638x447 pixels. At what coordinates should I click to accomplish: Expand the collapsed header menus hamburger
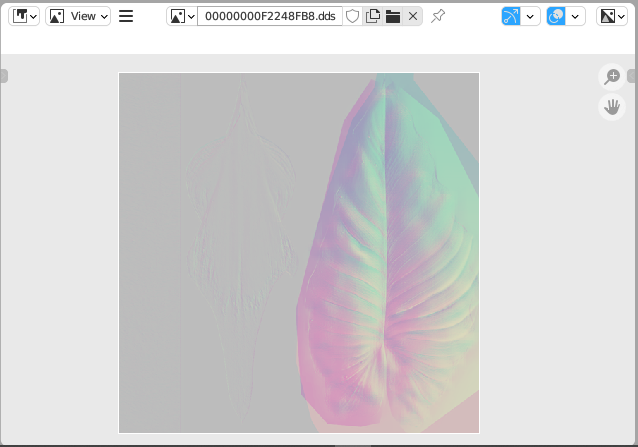[x=126, y=16]
